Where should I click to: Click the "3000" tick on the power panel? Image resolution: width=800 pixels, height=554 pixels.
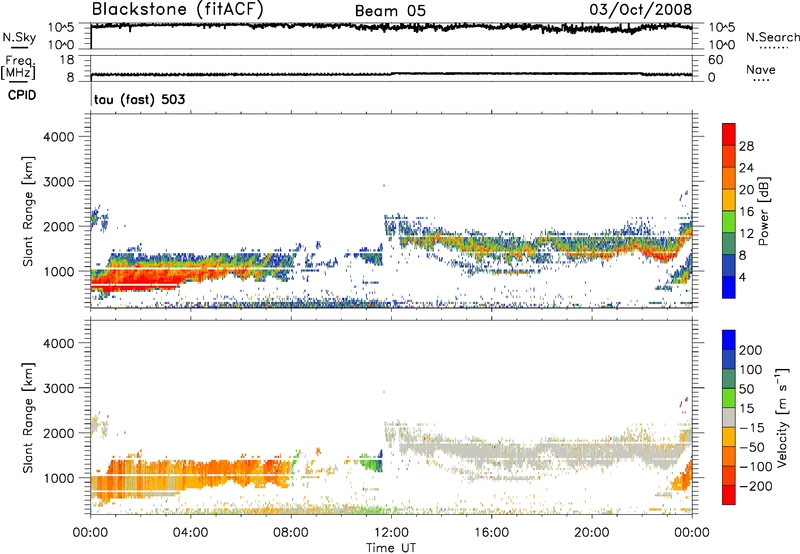coord(59,182)
